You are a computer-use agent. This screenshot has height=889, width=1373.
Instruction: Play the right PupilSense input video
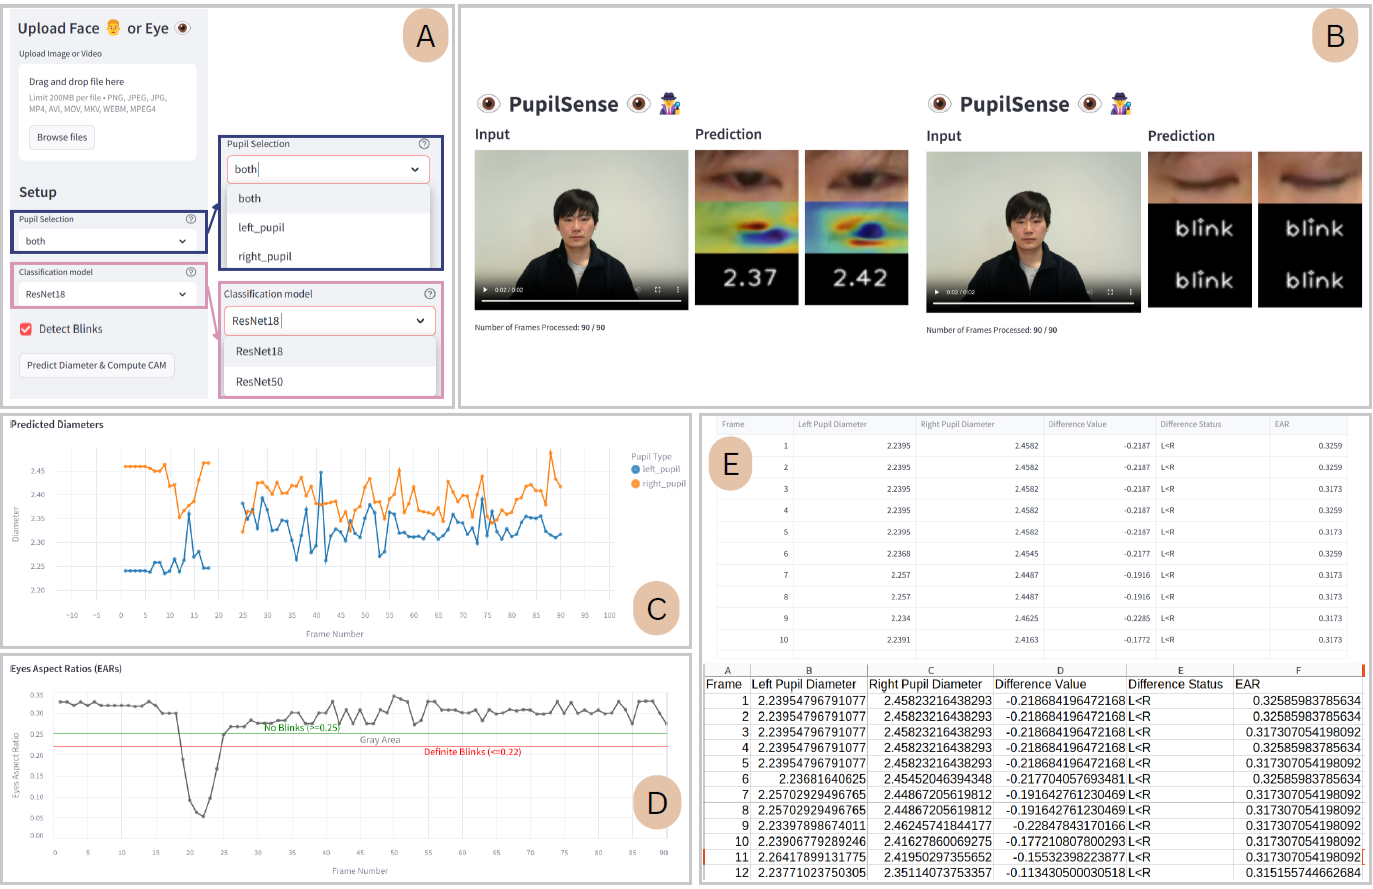tap(937, 292)
